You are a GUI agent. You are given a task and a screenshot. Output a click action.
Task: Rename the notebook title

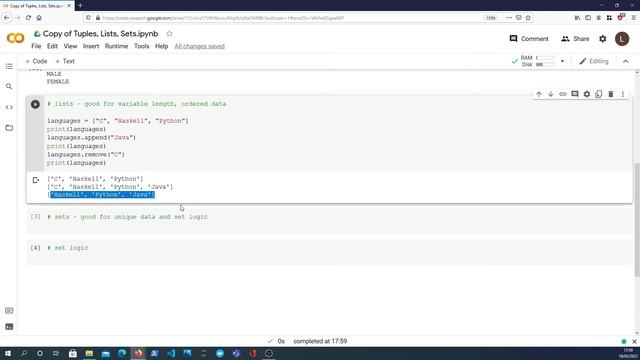pyautogui.click(x=100, y=33)
